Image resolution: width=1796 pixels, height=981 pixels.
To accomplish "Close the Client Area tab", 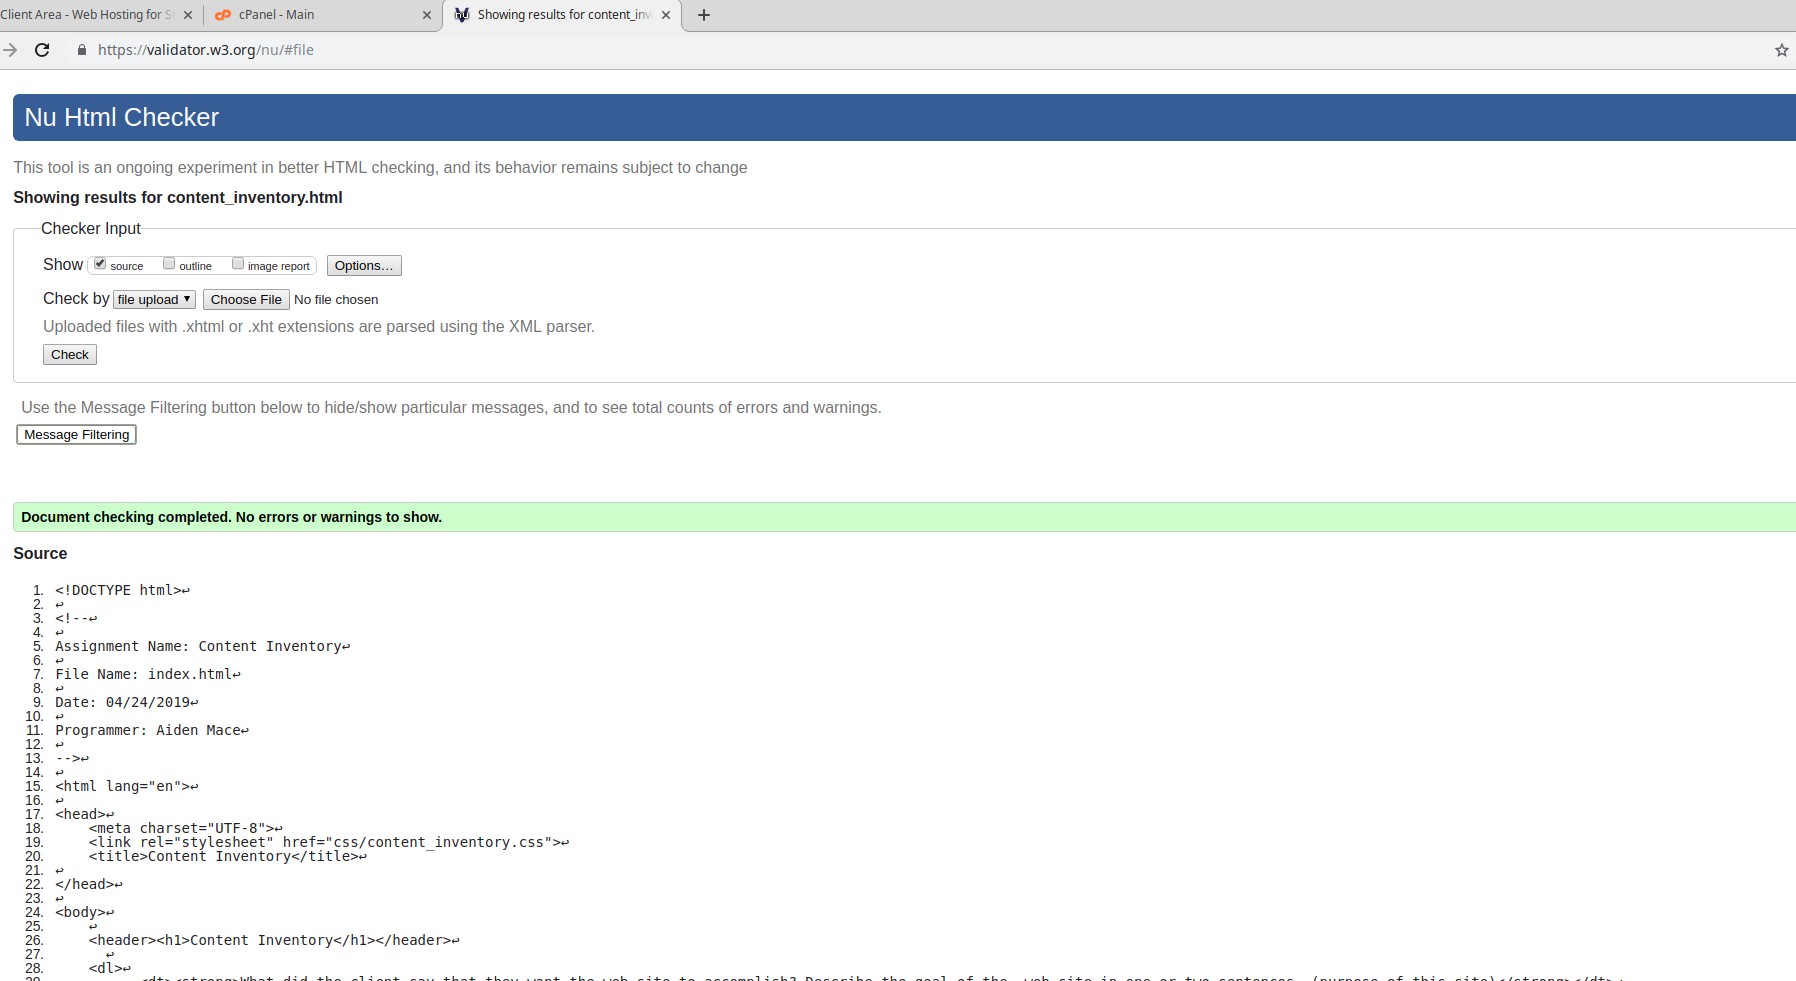I will tap(188, 15).
